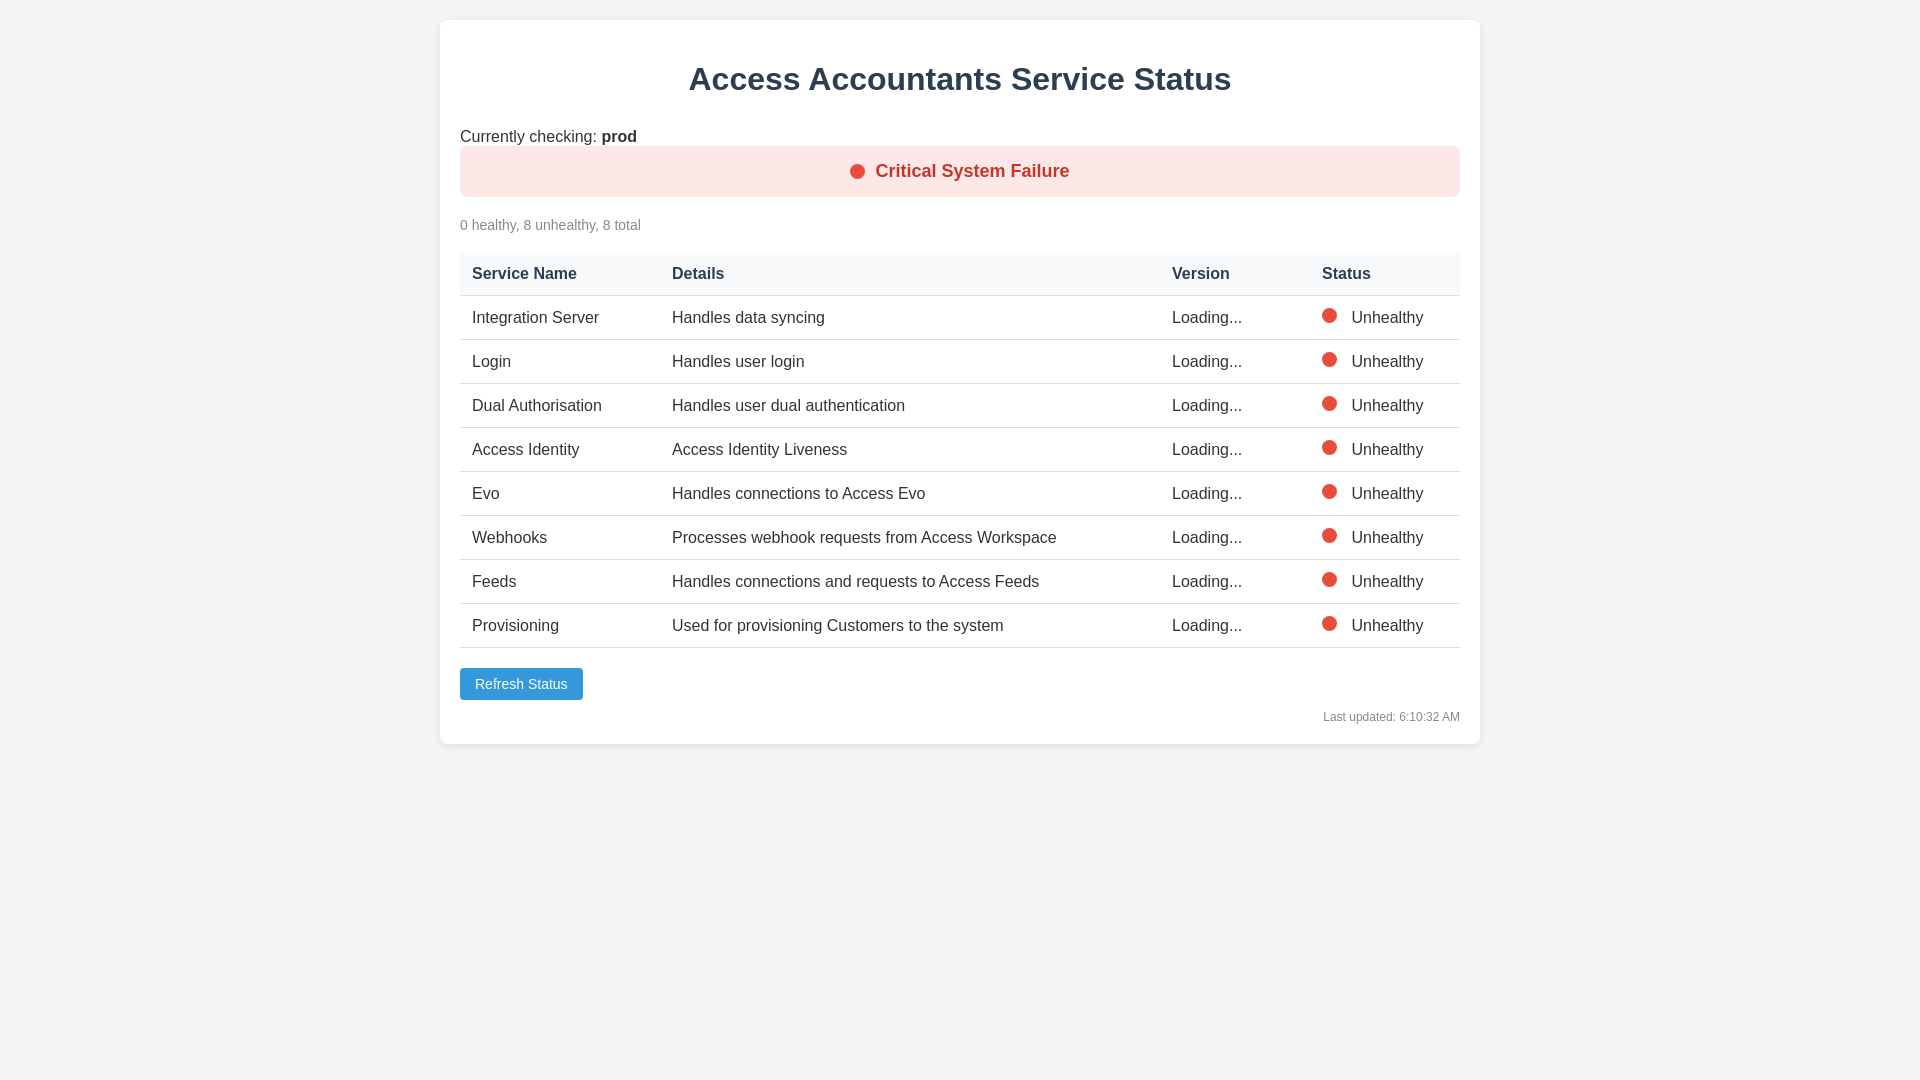
Task: Click 'Handles connections and requests to Access Feeds'
Action: click(x=855, y=582)
